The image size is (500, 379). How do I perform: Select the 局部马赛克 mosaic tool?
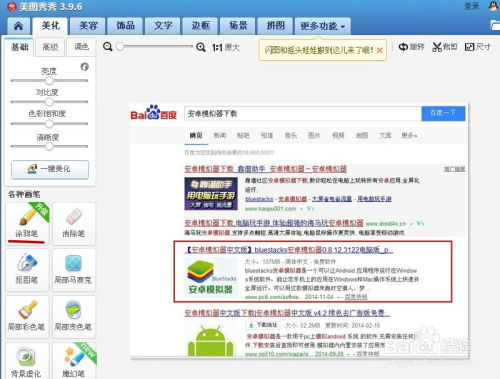pos(73,270)
